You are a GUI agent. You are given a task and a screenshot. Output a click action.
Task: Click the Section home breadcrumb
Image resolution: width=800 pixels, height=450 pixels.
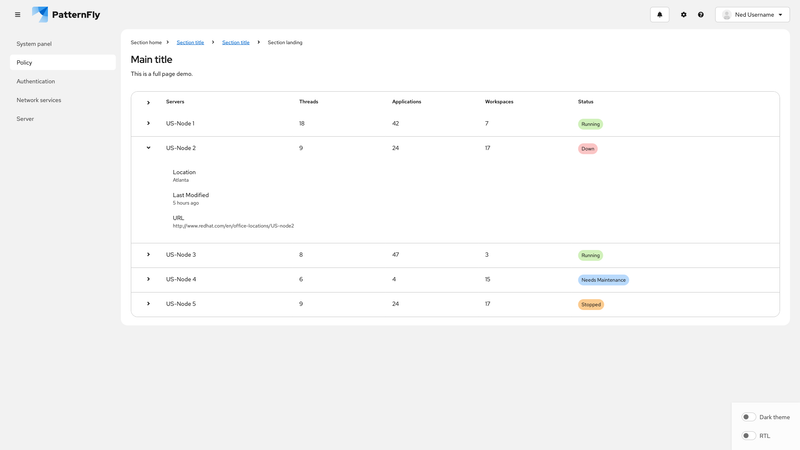[146, 42]
